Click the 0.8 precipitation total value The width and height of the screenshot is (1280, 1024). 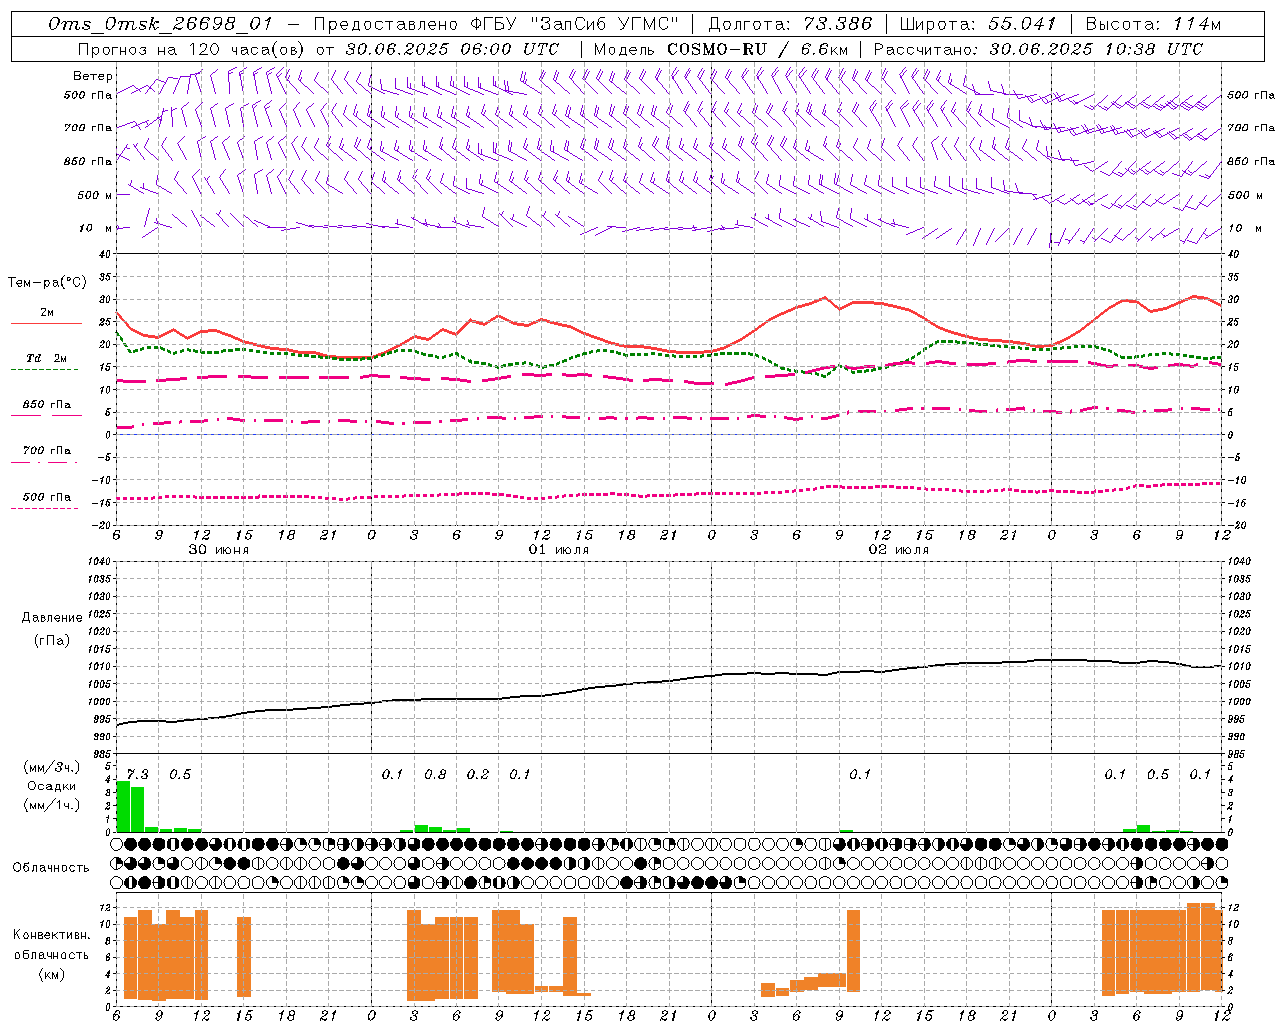pos(435,774)
